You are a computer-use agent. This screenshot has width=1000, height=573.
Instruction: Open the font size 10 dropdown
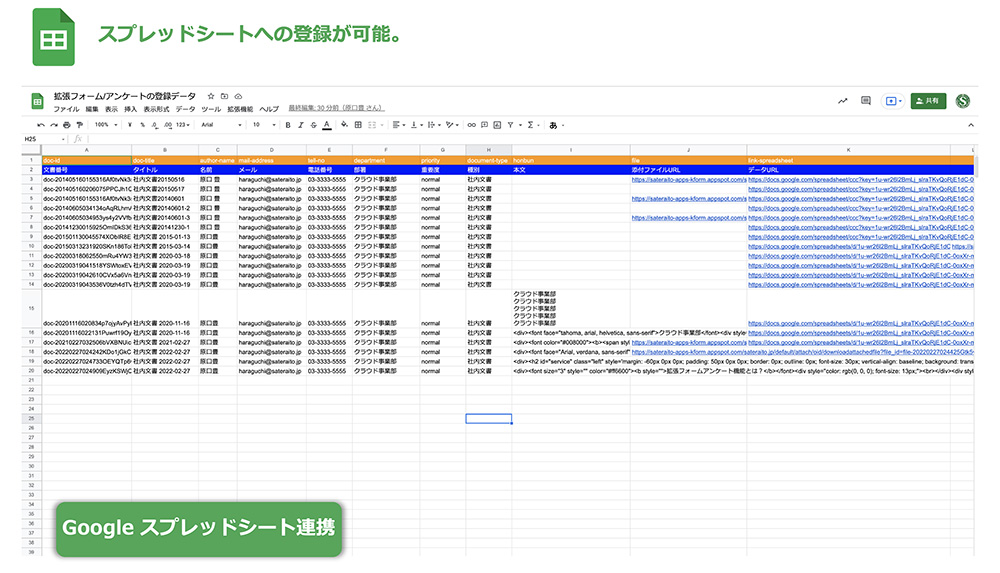pyautogui.click(x=264, y=125)
